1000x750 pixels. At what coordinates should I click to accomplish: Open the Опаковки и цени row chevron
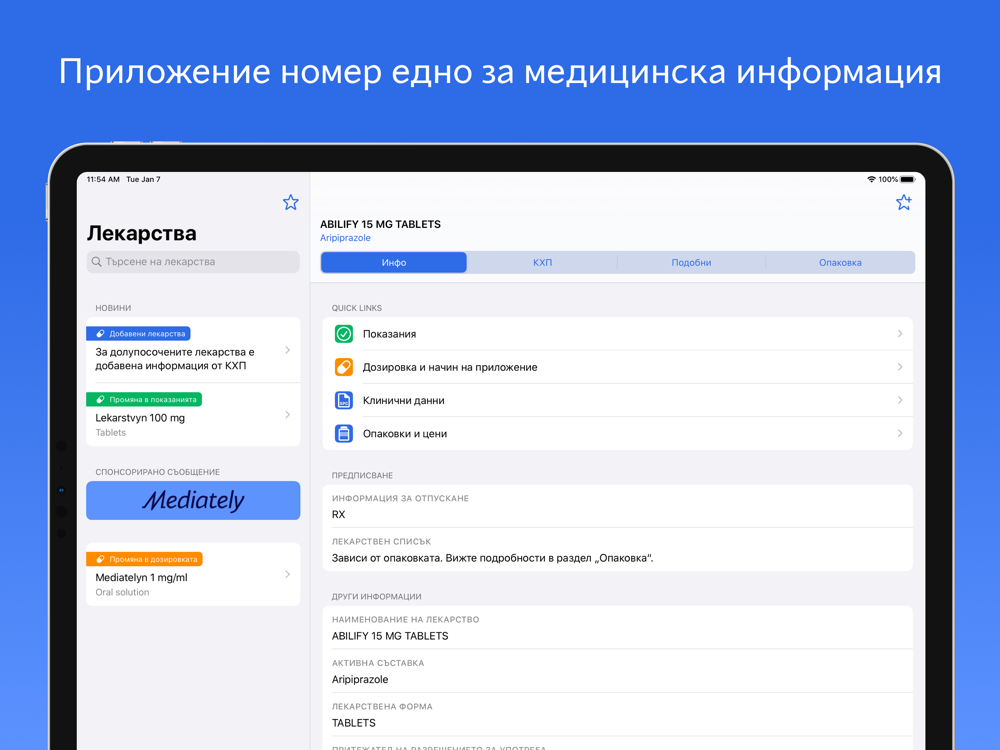(x=900, y=434)
